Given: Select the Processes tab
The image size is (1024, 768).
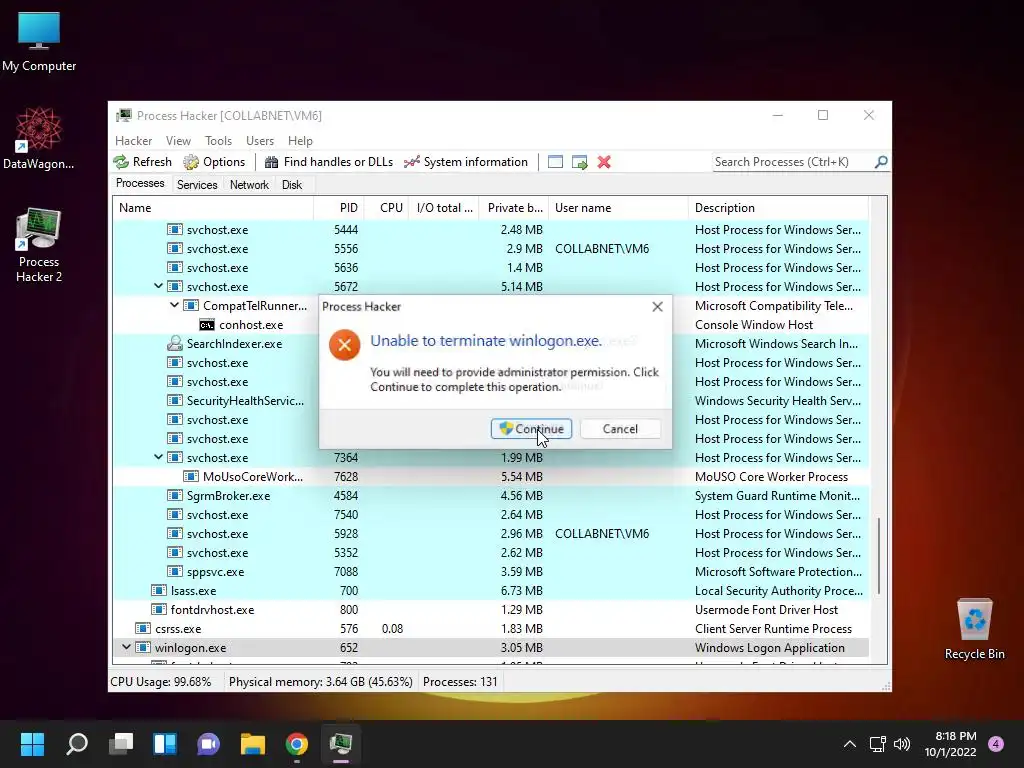Looking at the screenshot, I should point(140,184).
